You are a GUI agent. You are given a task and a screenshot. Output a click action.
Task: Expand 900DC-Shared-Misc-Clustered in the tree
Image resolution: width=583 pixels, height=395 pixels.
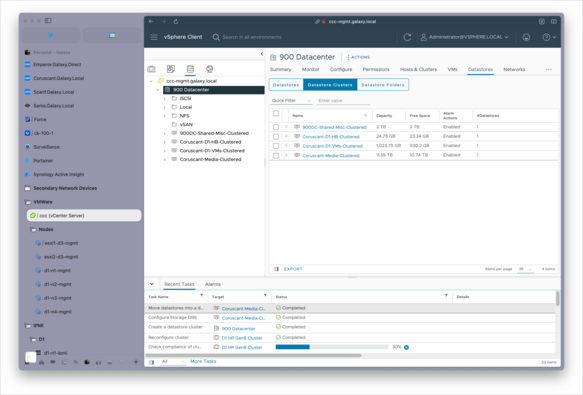click(164, 133)
